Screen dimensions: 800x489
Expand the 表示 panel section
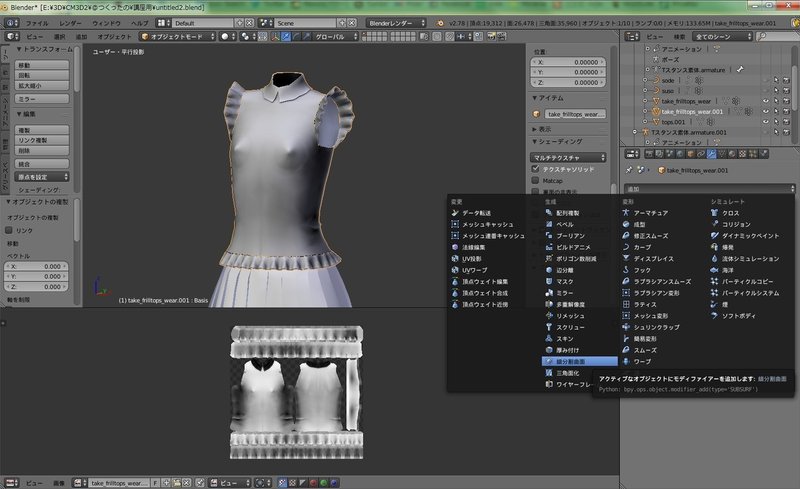[544, 129]
